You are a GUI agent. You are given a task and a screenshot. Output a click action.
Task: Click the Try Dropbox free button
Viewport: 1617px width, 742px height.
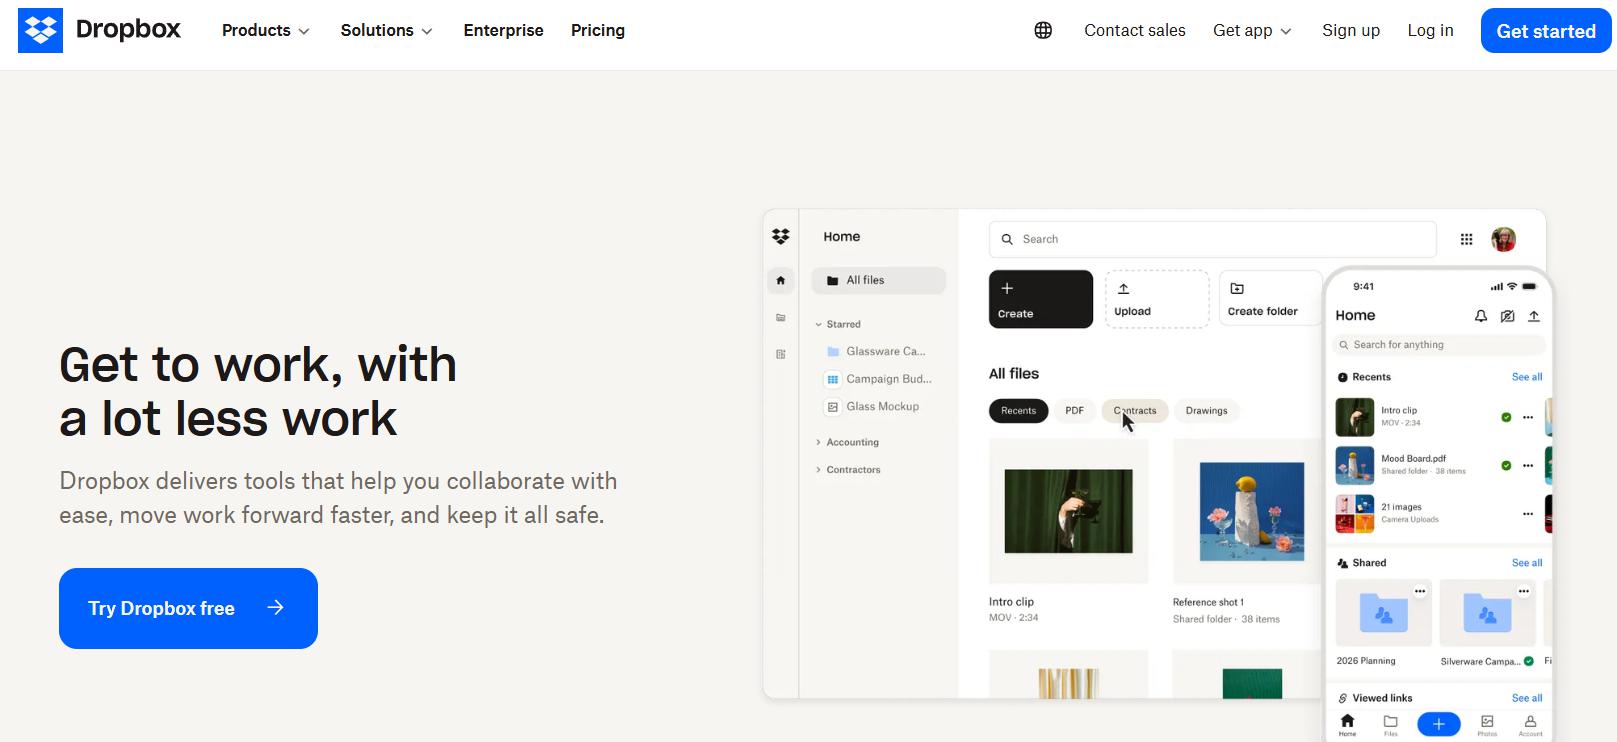pyautogui.click(x=188, y=608)
